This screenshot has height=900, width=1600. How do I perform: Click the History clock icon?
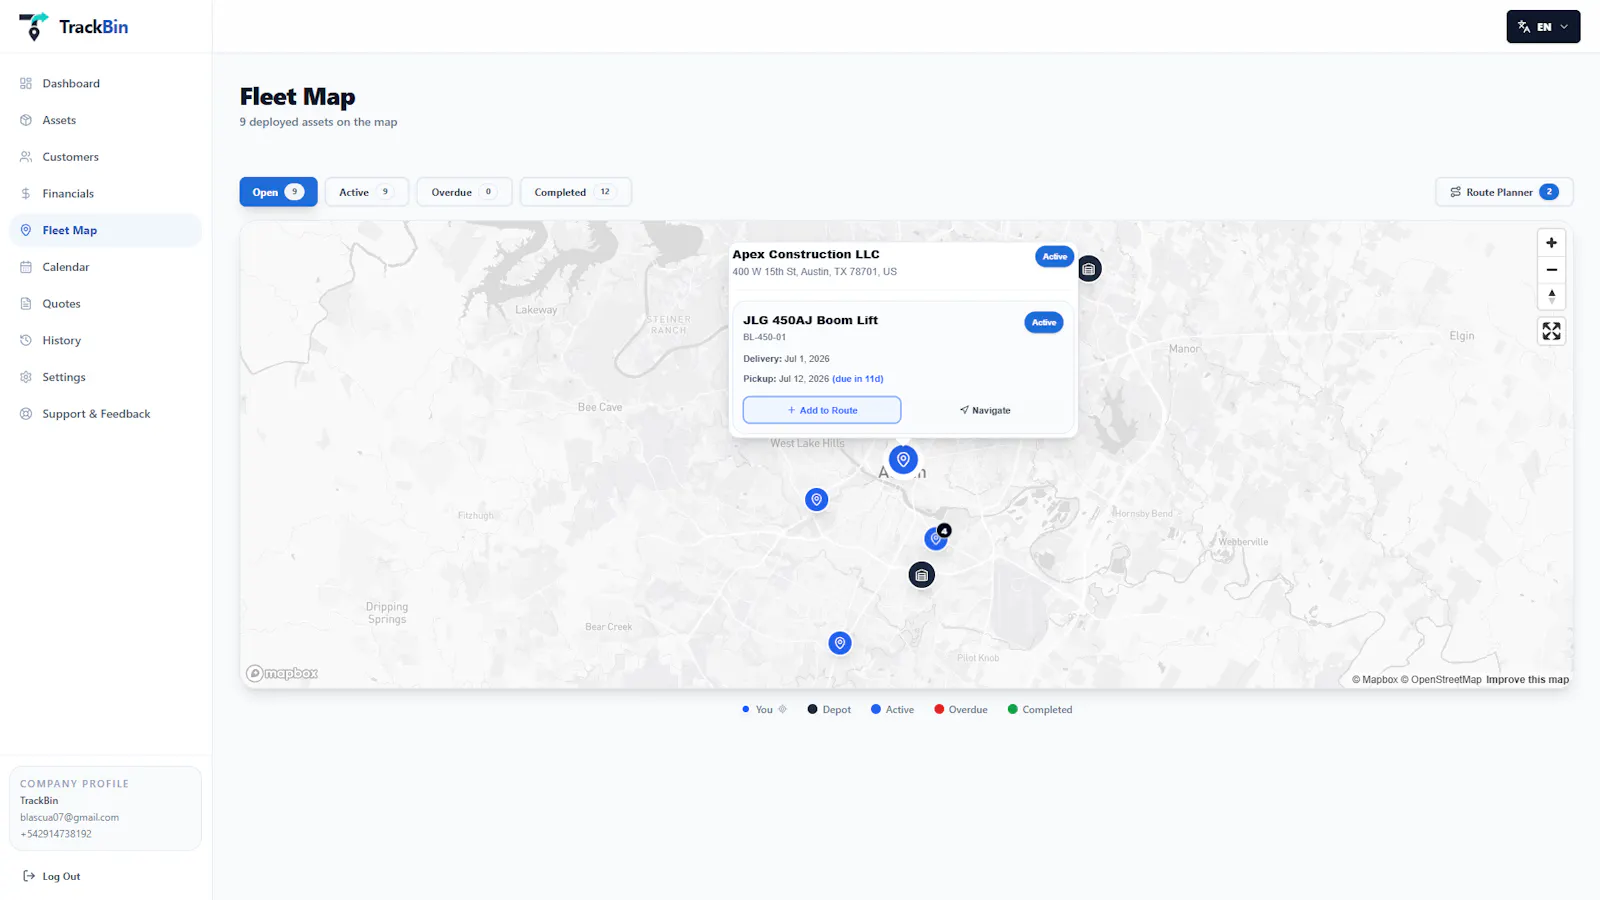point(26,340)
